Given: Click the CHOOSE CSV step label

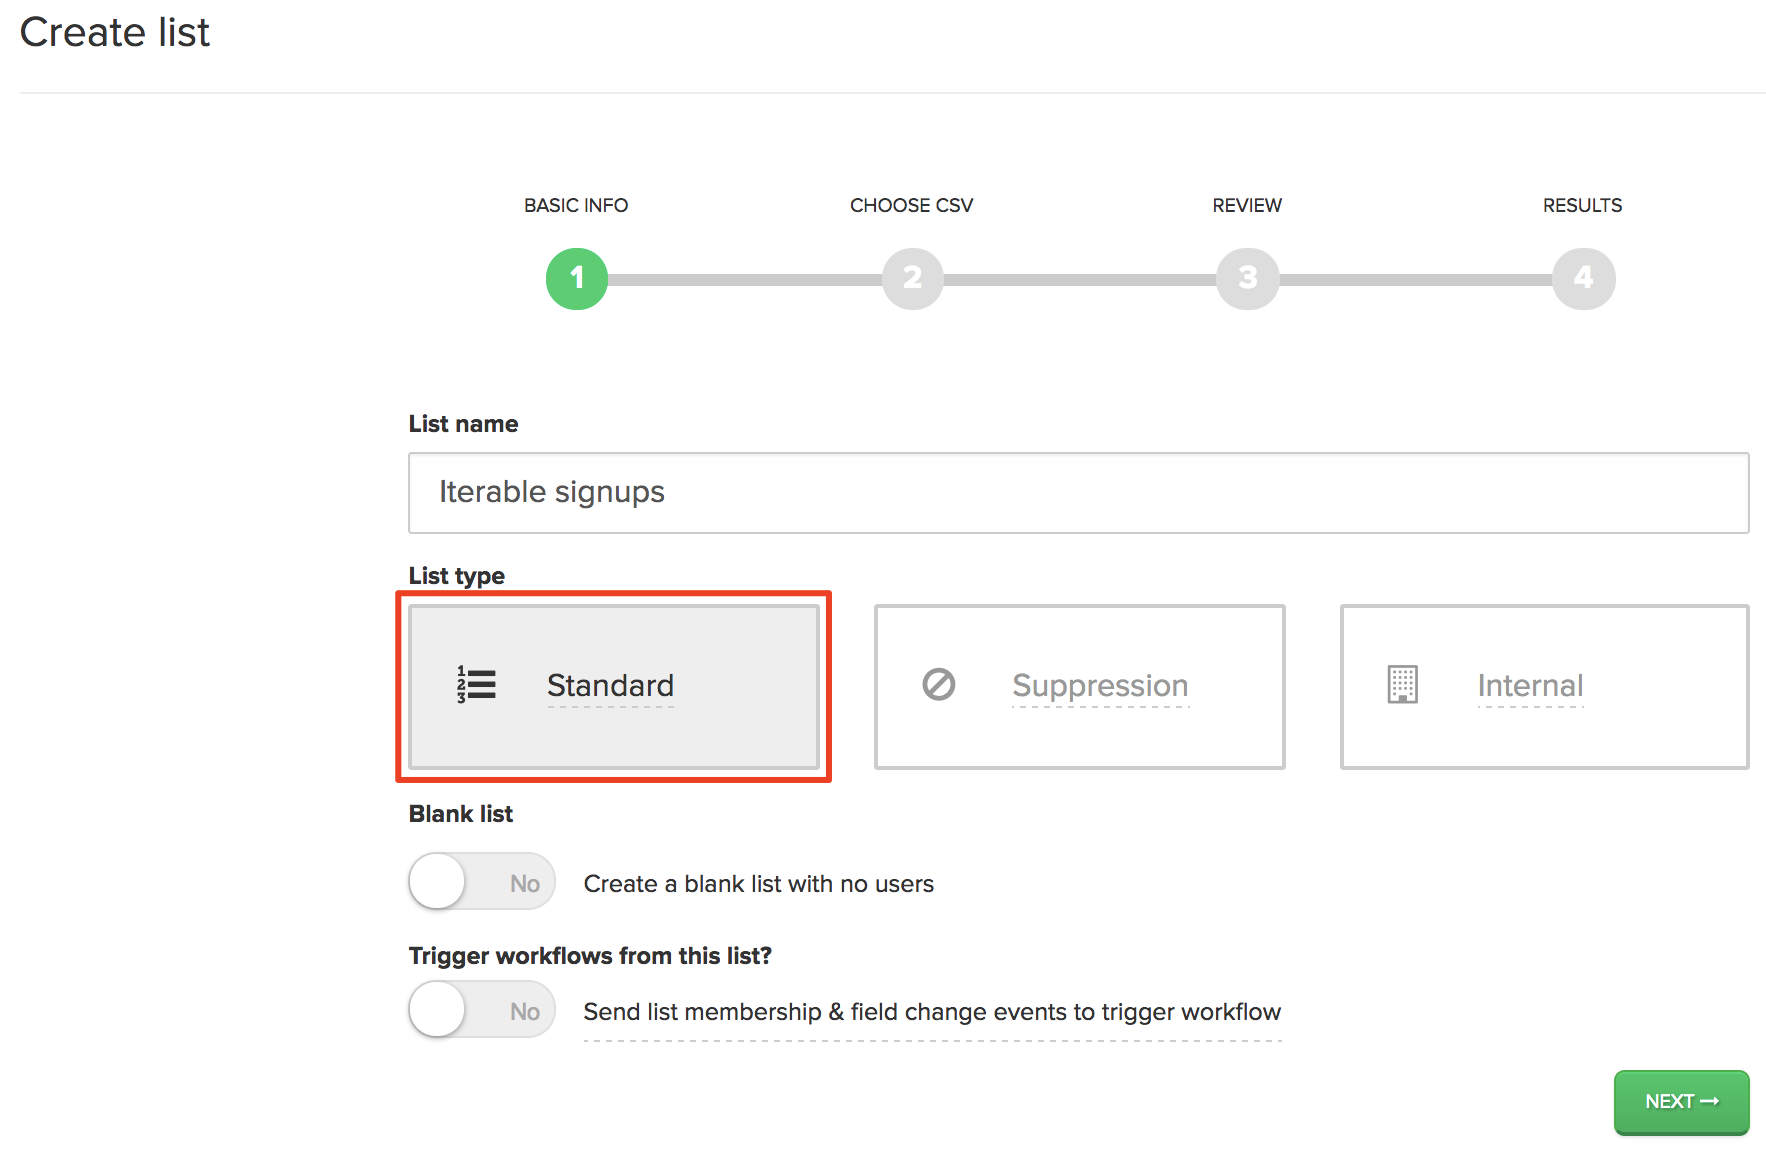Looking at the screenshot, I should [912, 205].
